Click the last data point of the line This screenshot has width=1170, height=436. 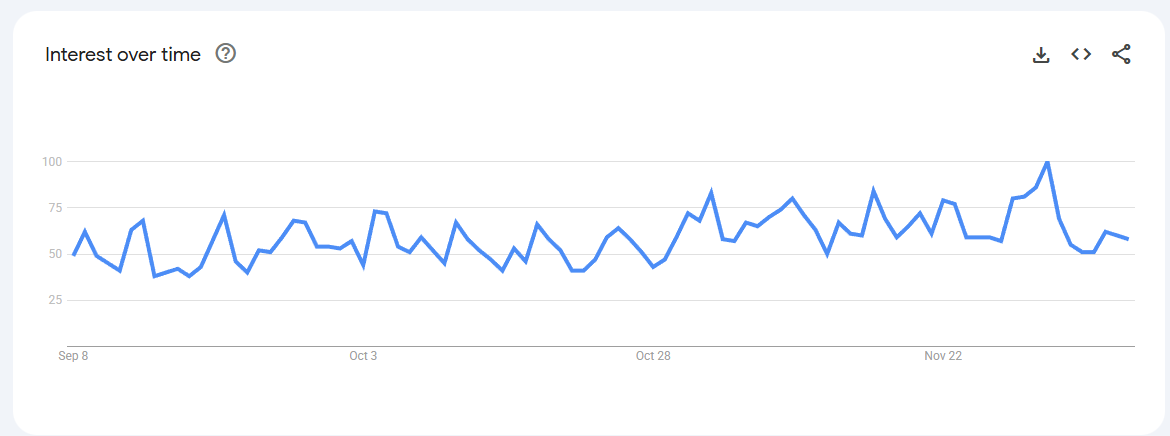(1128, 239)
